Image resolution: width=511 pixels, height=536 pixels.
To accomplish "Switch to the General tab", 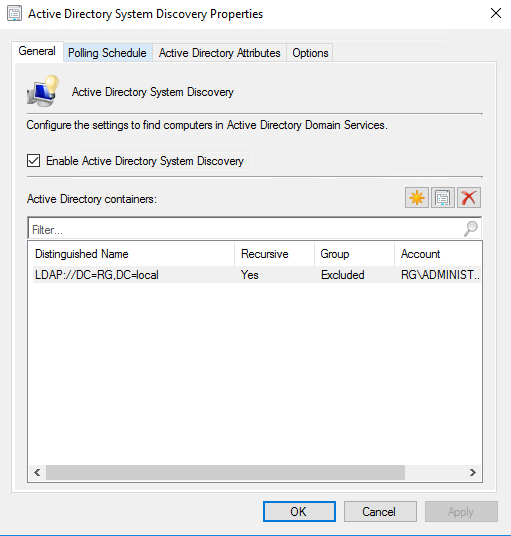I will [x=37, y=51].
